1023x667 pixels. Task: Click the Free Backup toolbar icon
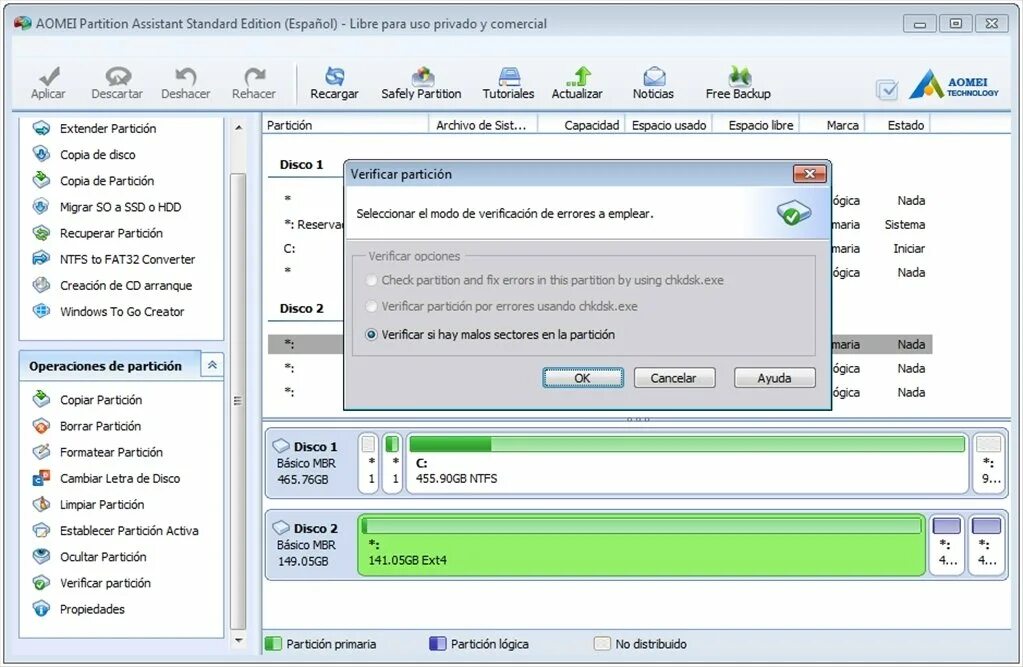click(x=738, y=83)
